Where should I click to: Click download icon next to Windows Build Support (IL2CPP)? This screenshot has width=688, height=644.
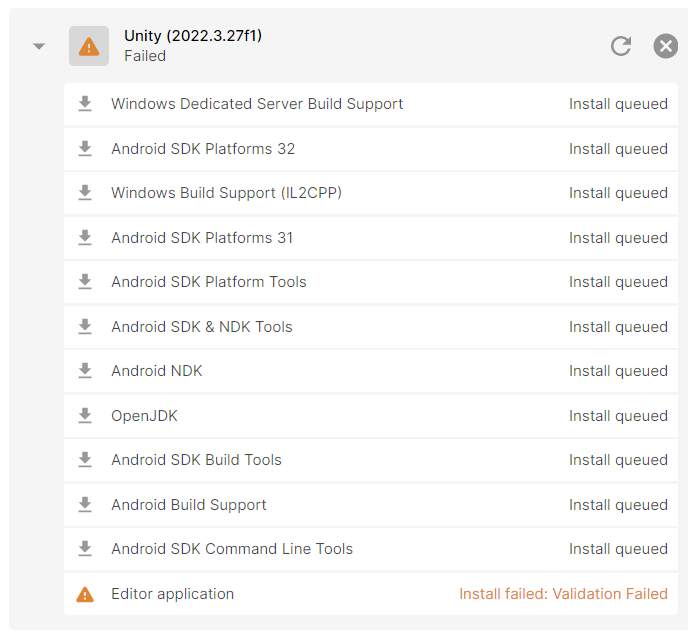point(85,193)
